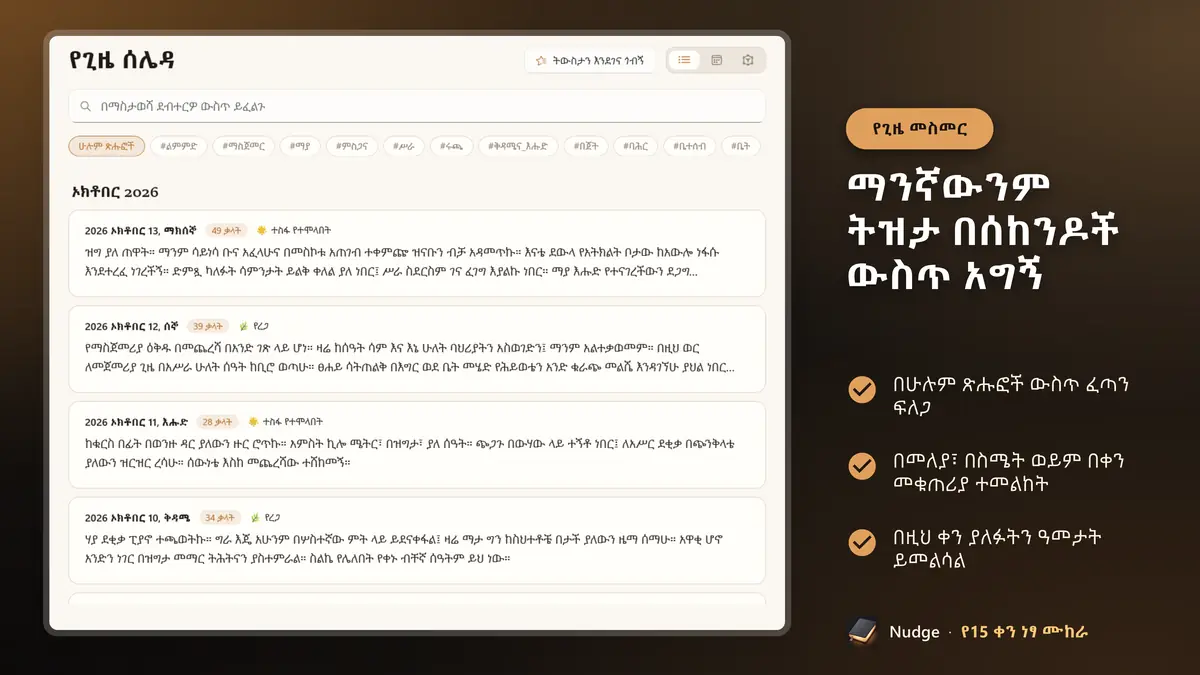Click the sun mood icon on ጥቅምት 11 entry

pyautogui.click(x=253, y=422)
